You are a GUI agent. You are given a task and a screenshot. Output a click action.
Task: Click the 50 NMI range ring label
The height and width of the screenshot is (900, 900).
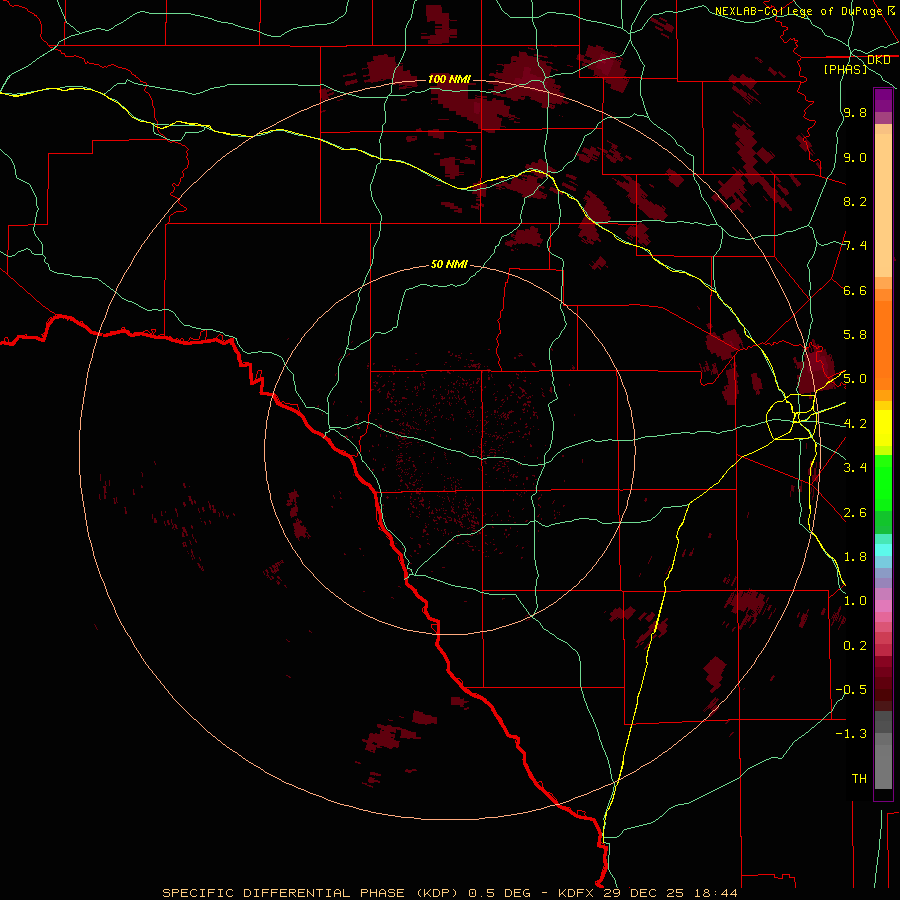click(449, 265)
